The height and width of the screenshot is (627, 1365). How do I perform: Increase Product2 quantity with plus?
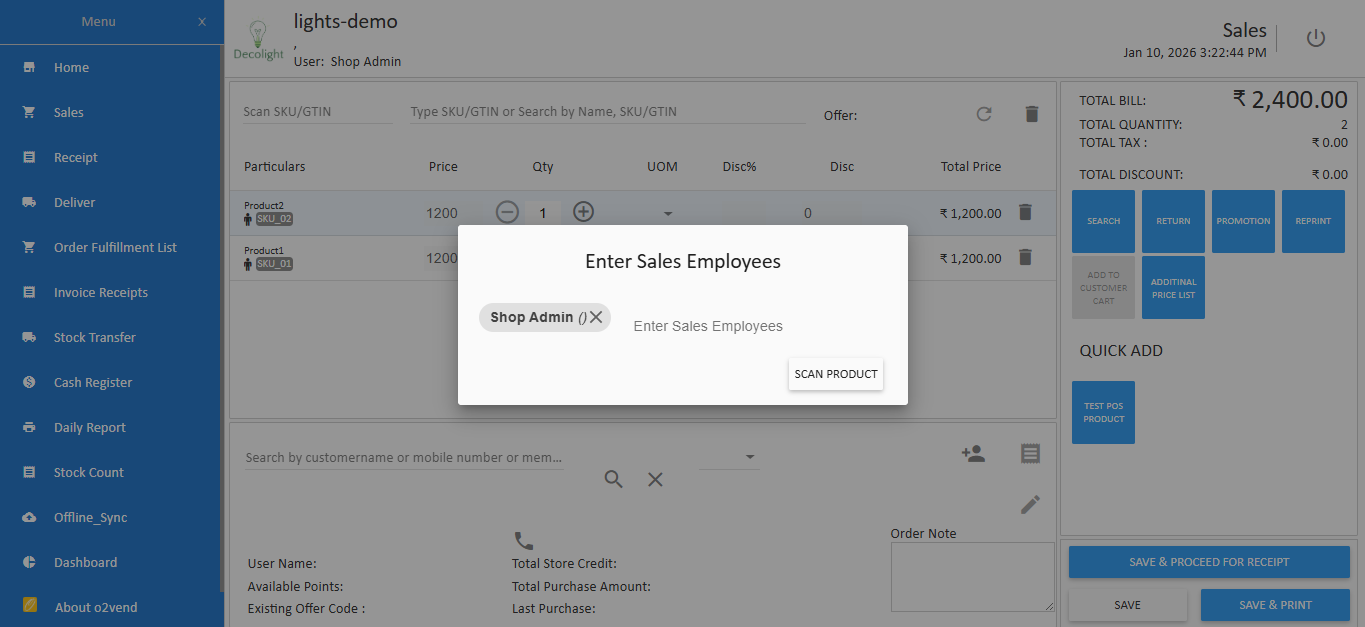click(x=583, y=212)
